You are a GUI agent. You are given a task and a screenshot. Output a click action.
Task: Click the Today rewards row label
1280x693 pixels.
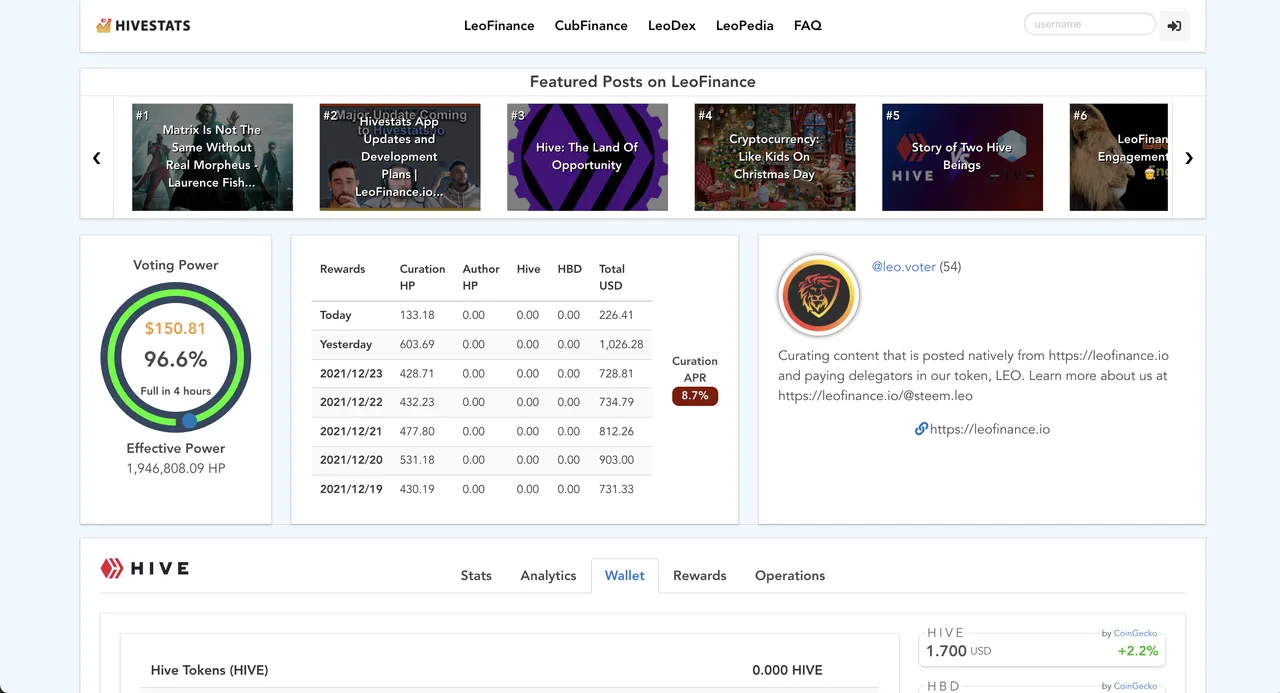pos(336,315)
